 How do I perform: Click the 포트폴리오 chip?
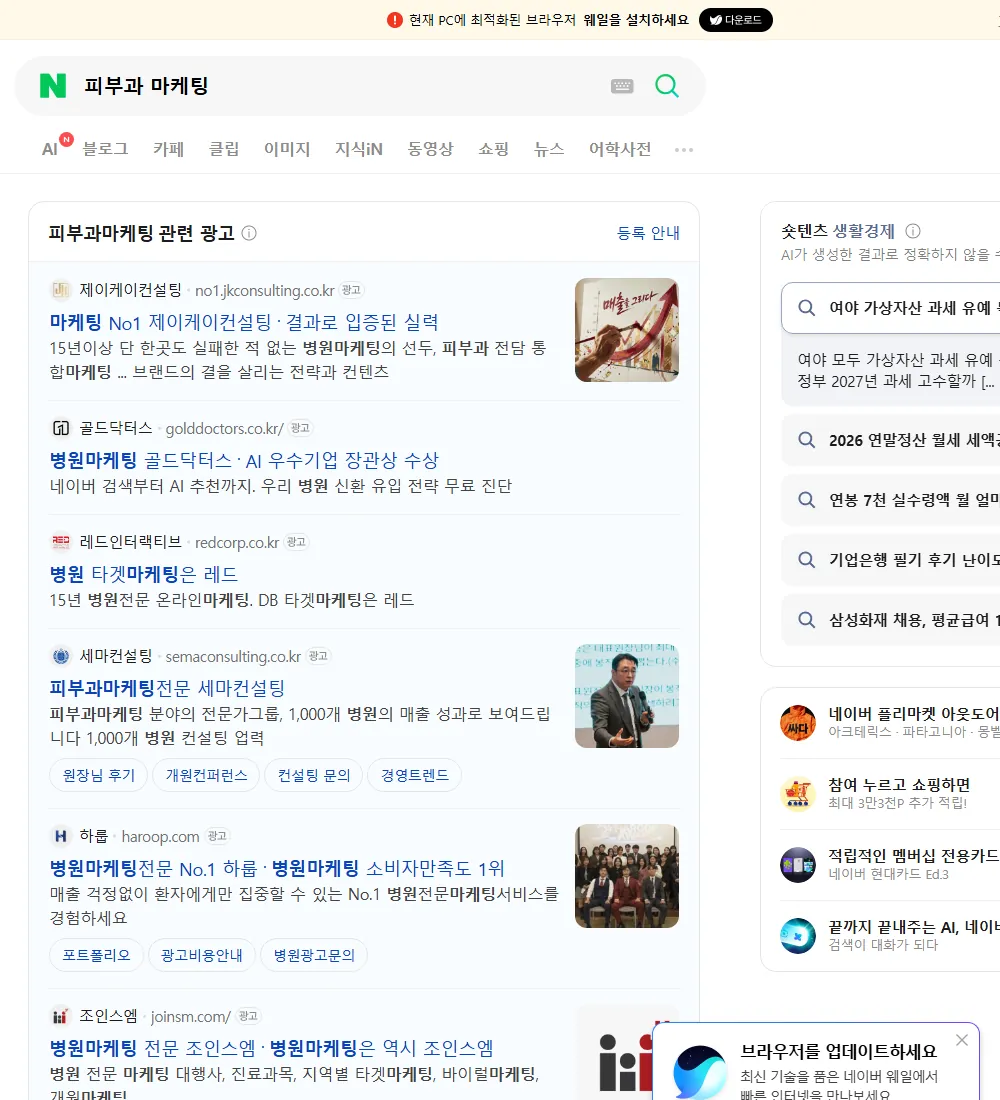pos(96,955)
